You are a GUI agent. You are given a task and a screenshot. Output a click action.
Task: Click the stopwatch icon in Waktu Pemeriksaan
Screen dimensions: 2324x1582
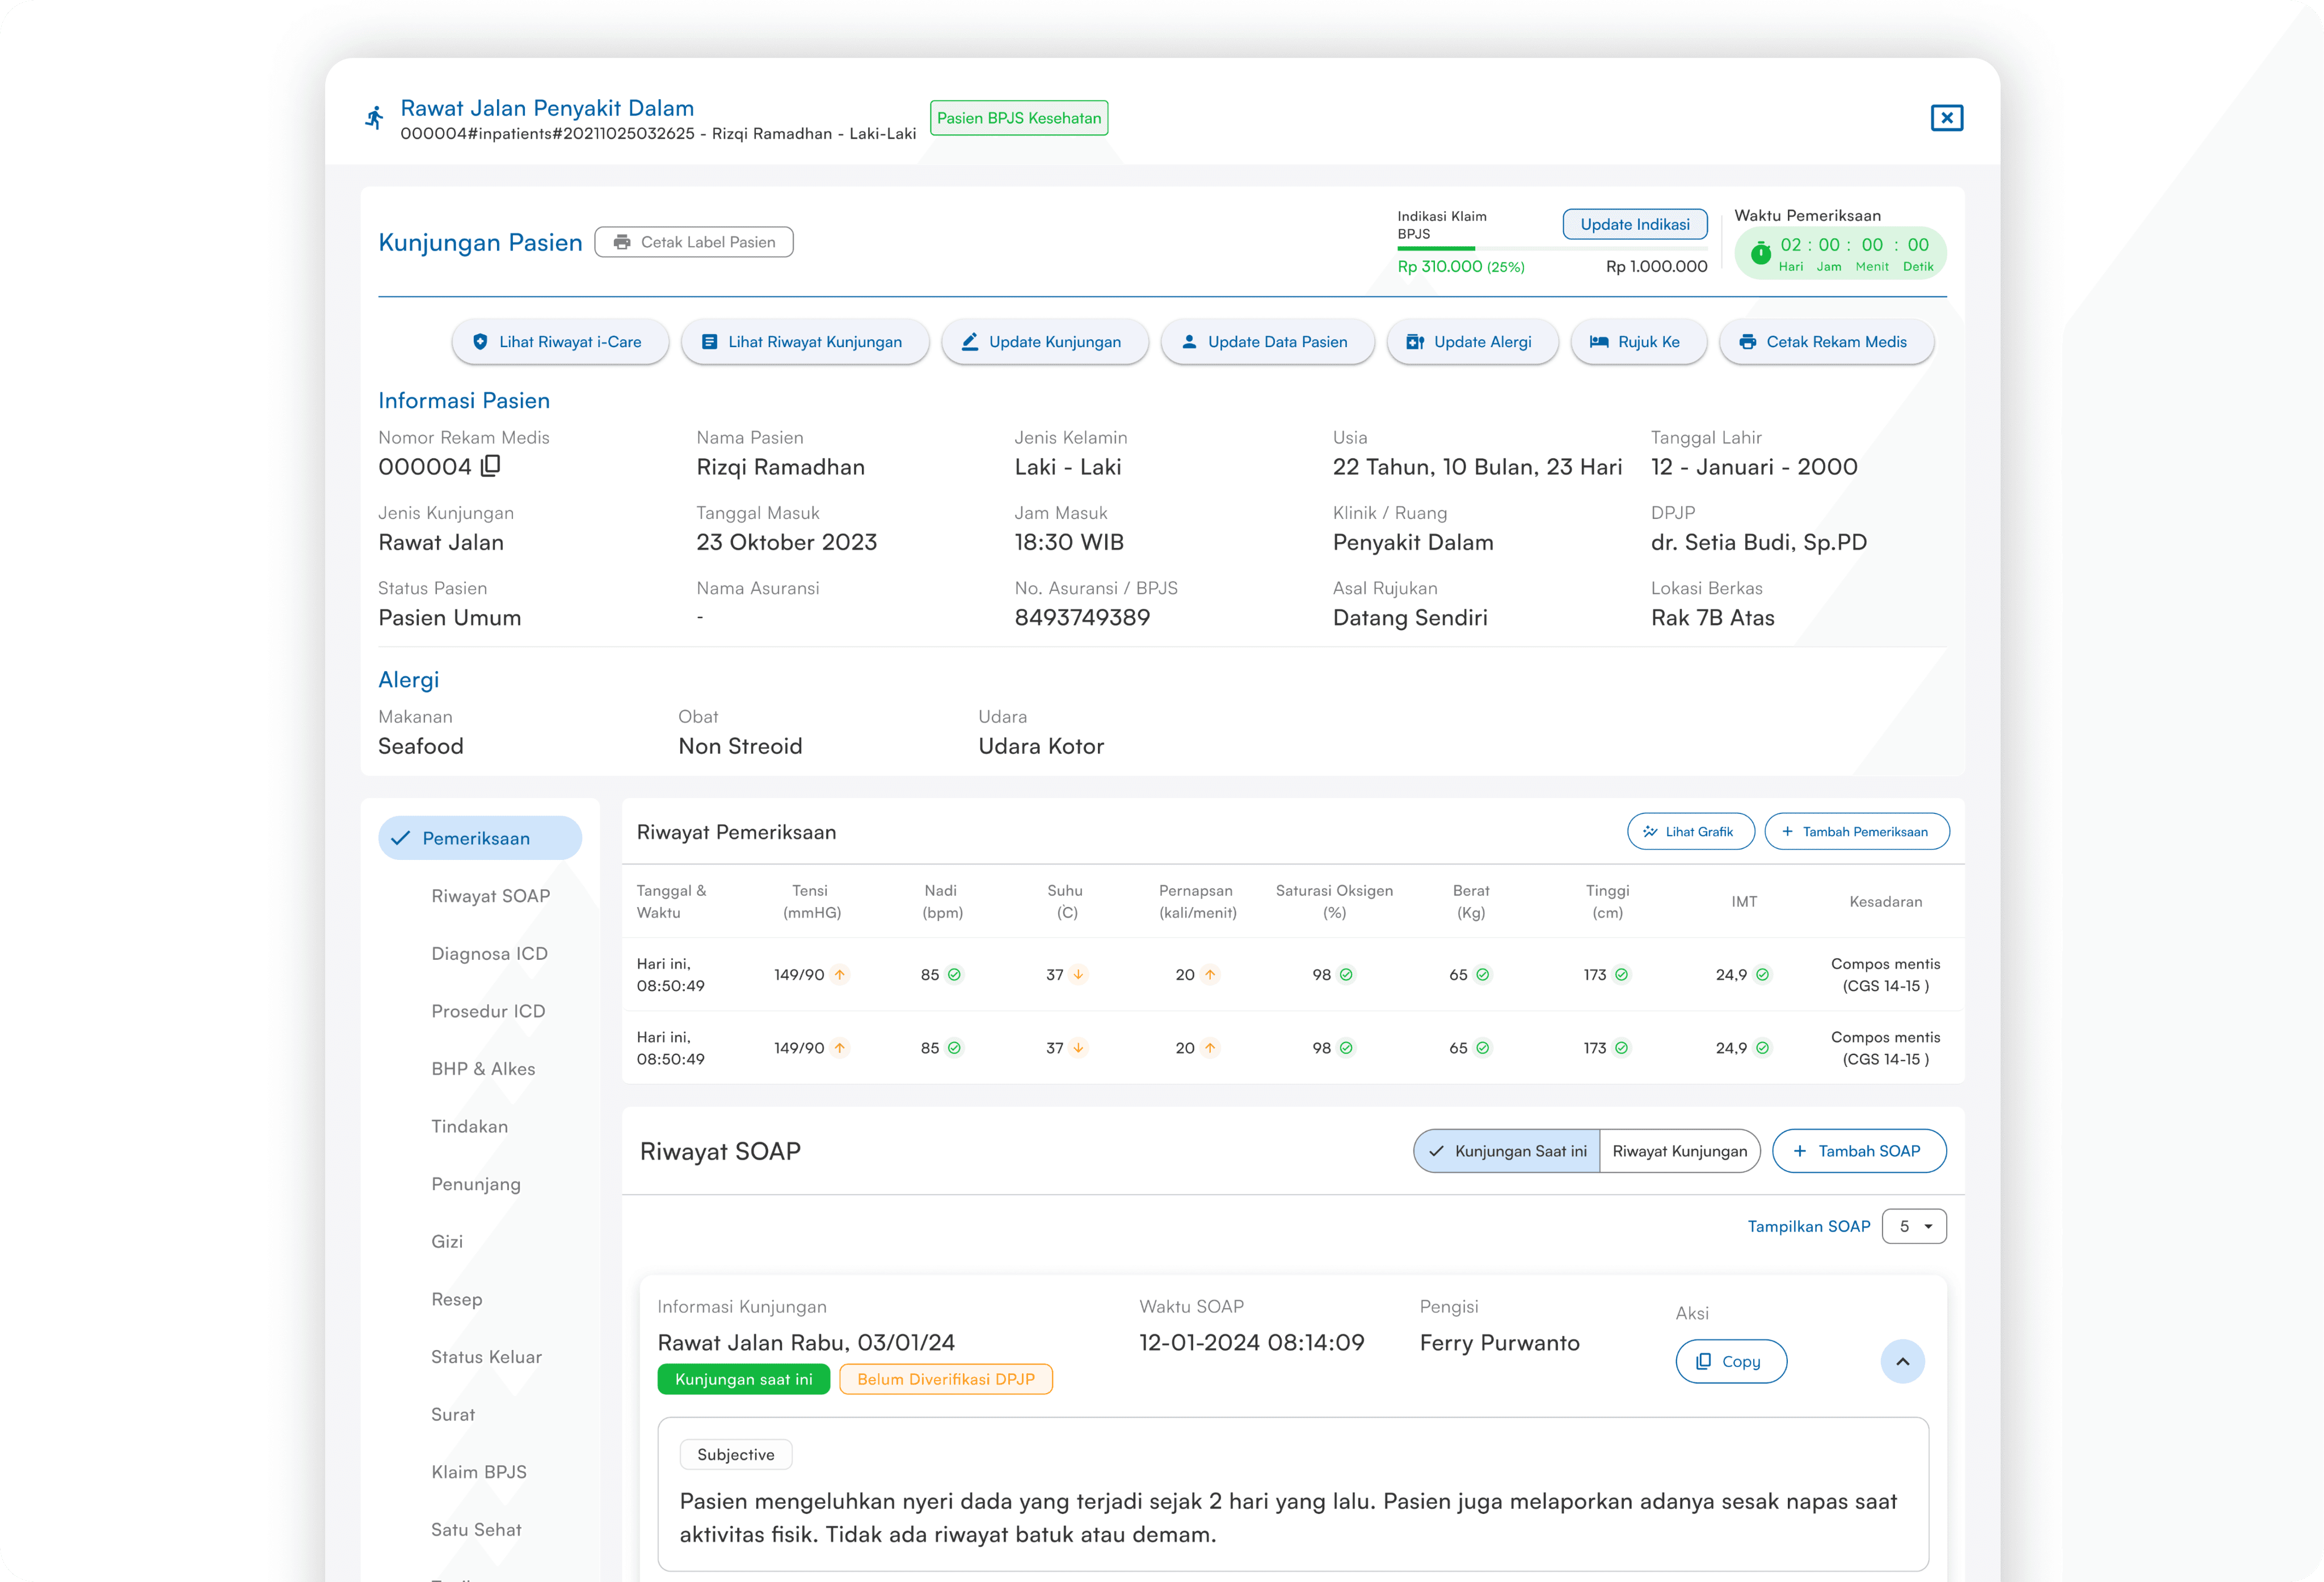point(1760,253)
